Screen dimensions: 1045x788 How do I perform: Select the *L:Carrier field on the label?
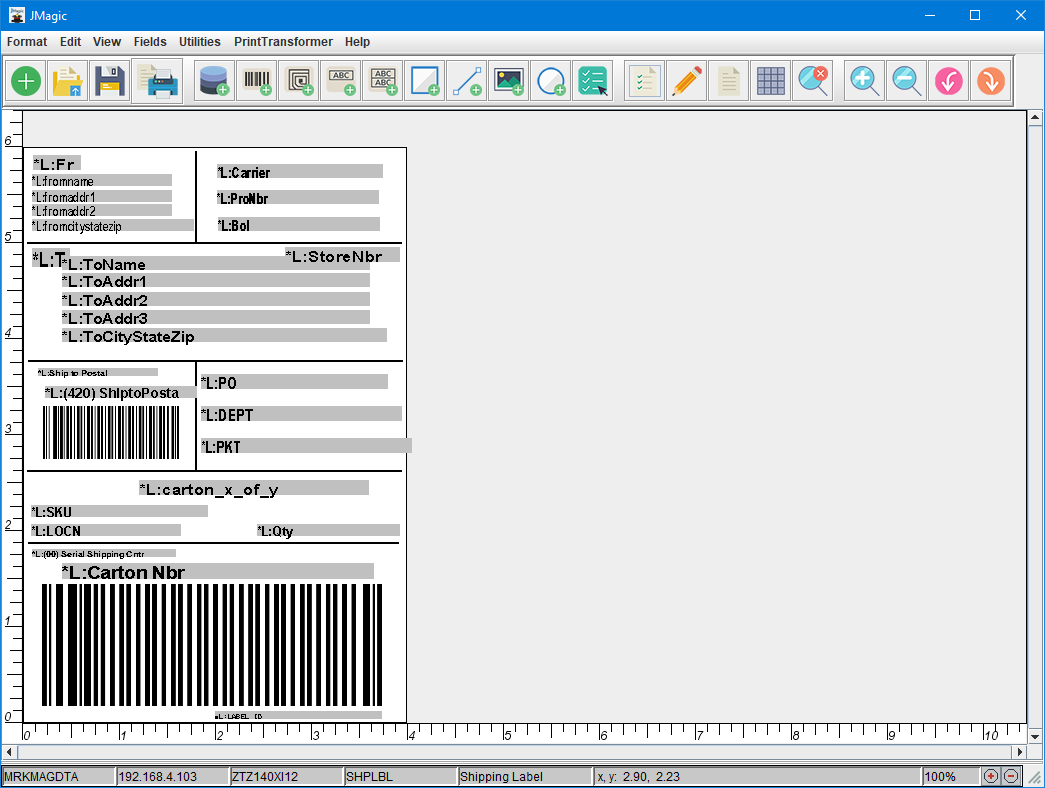point(300,172)
